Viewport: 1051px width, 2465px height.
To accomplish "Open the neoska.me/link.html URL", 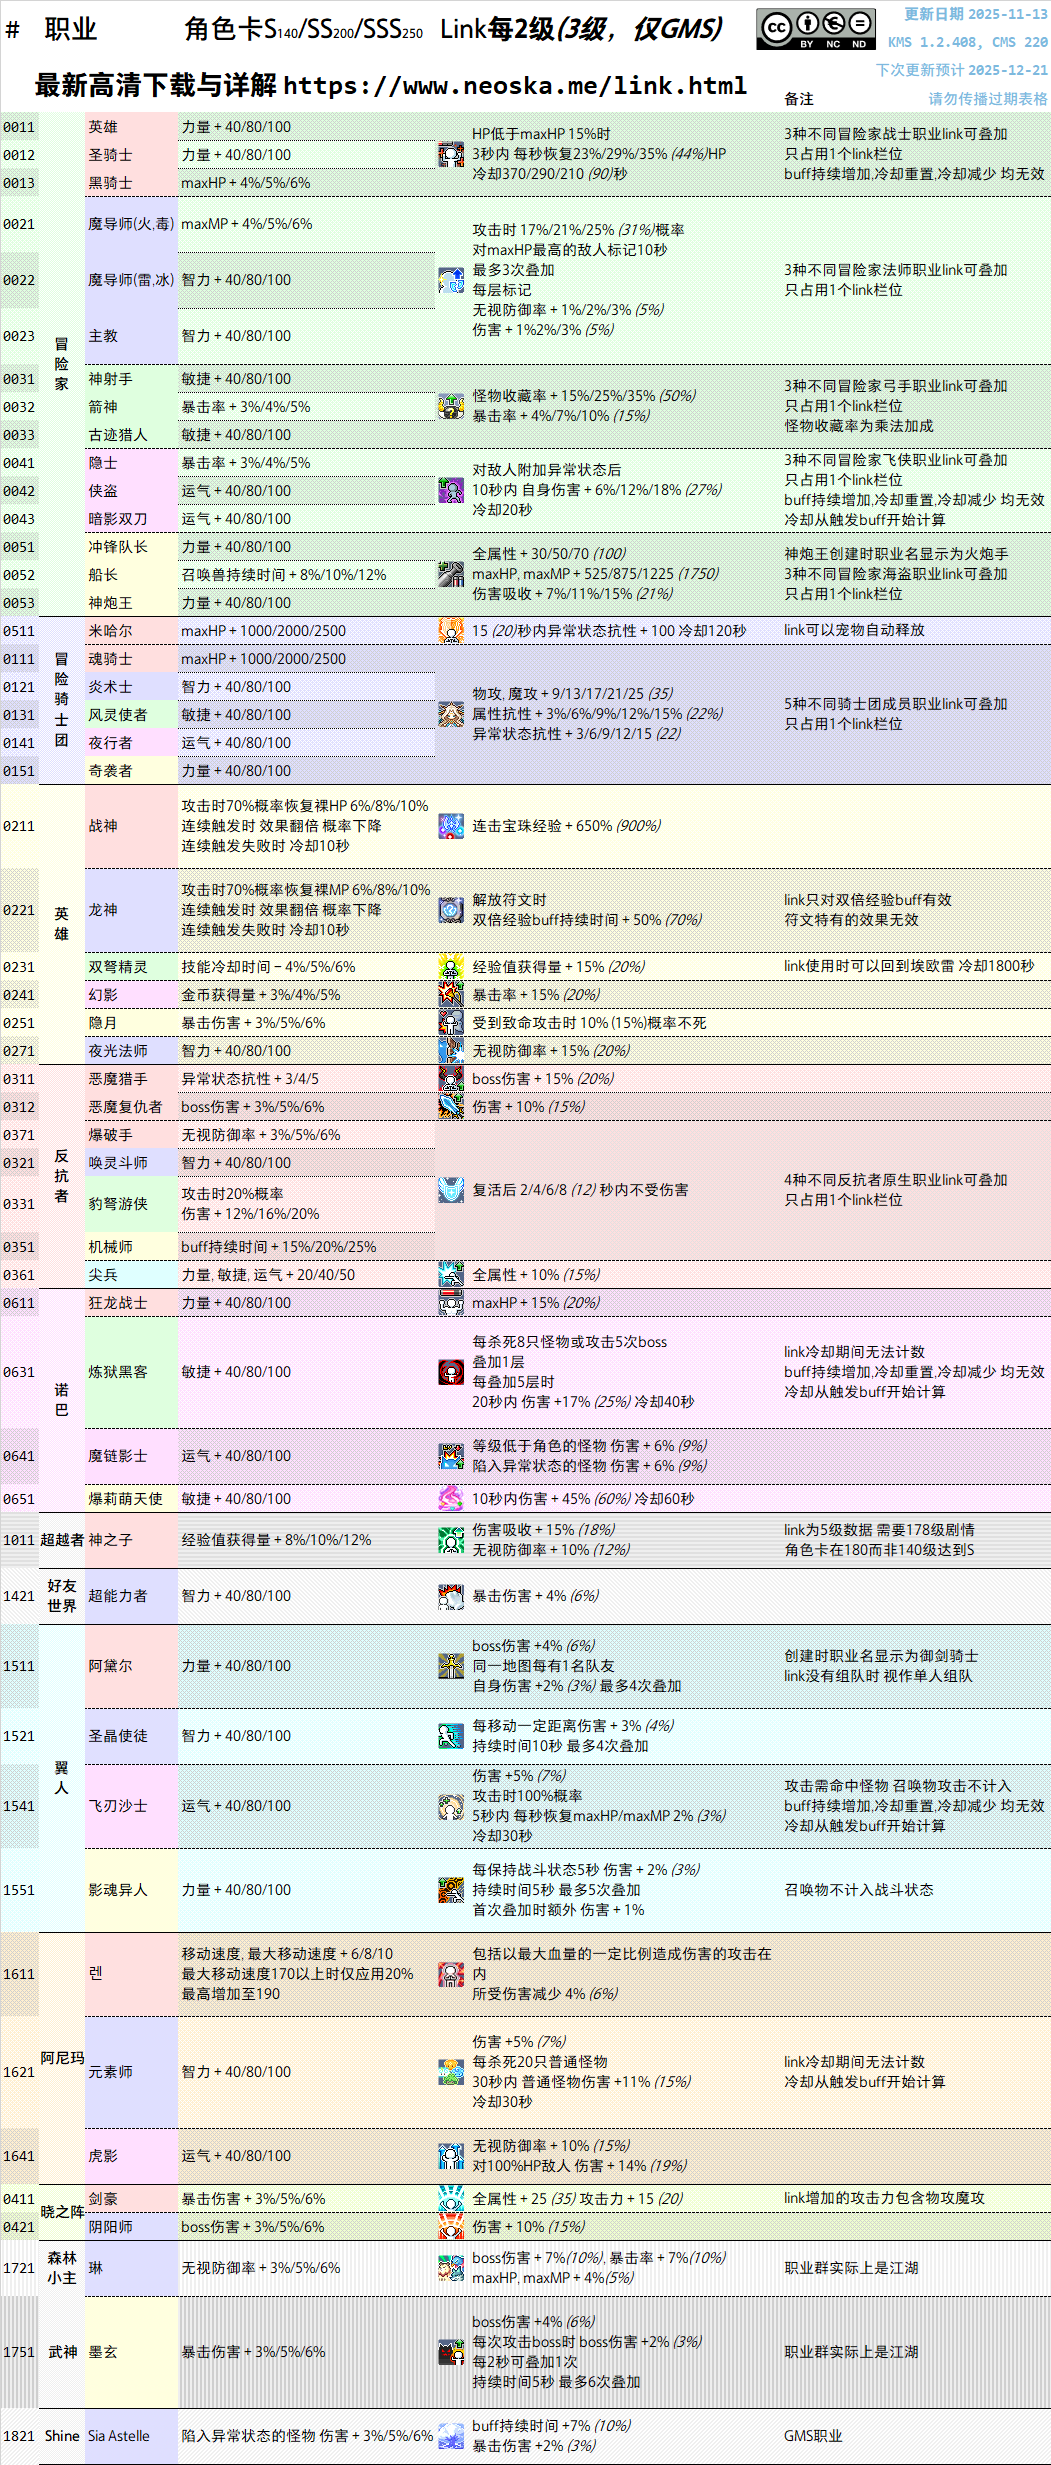I will tap(515, 86).
